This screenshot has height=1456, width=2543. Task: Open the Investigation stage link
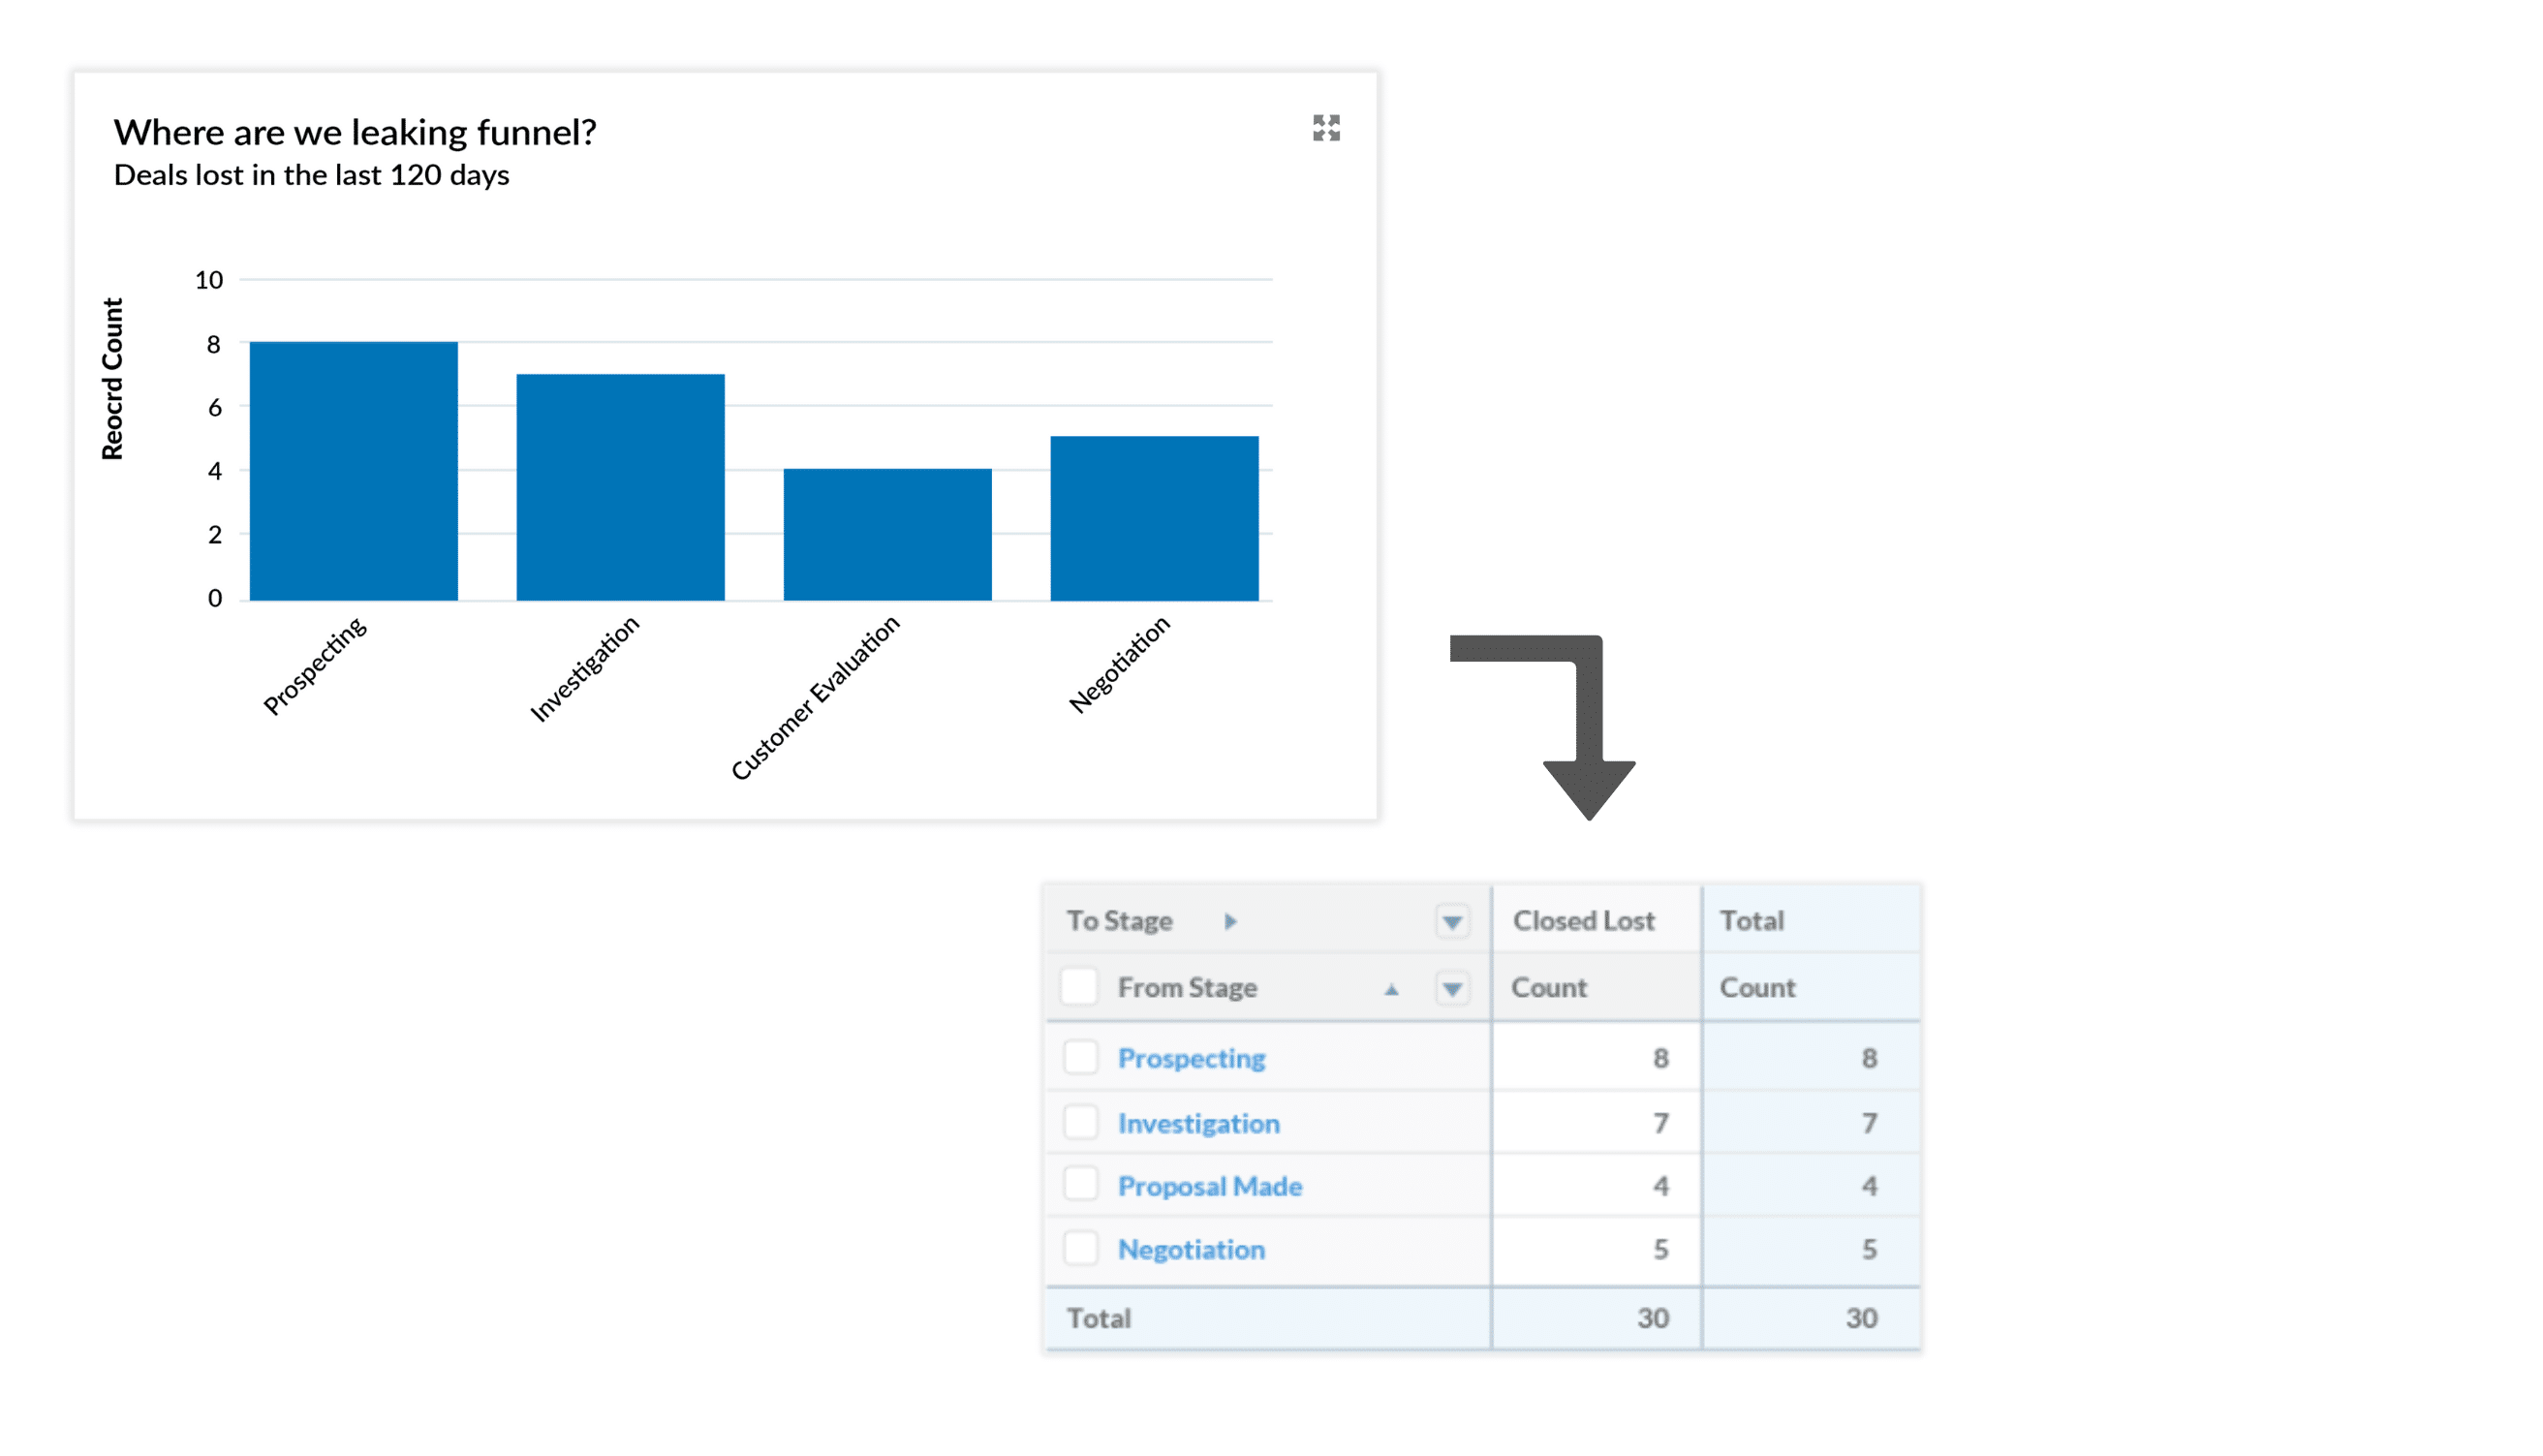(1198, 1123)
